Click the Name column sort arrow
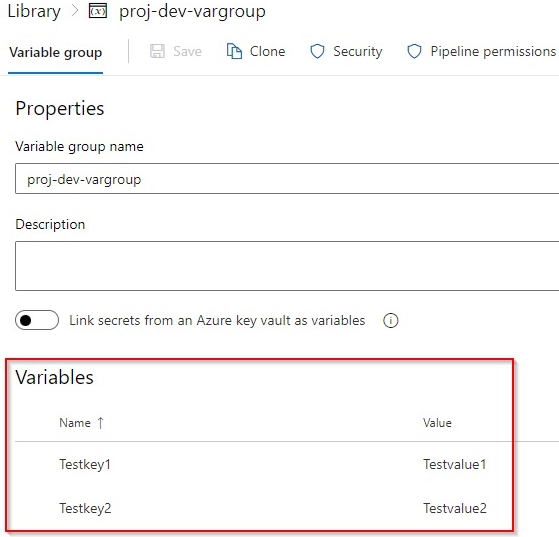This screenshot has height=537, width=559. coord(101,423)
